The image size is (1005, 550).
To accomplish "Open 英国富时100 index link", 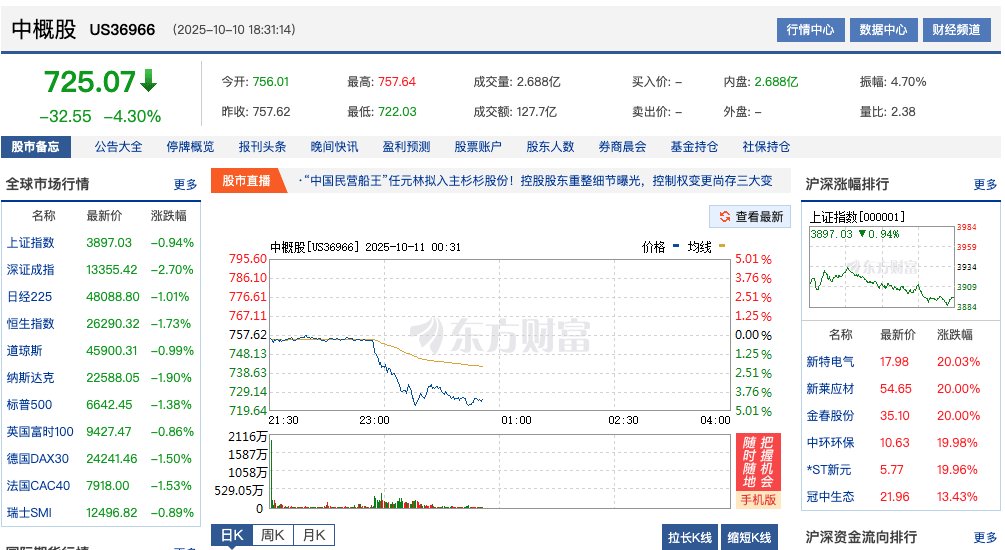I will click(x=40, y=431).
